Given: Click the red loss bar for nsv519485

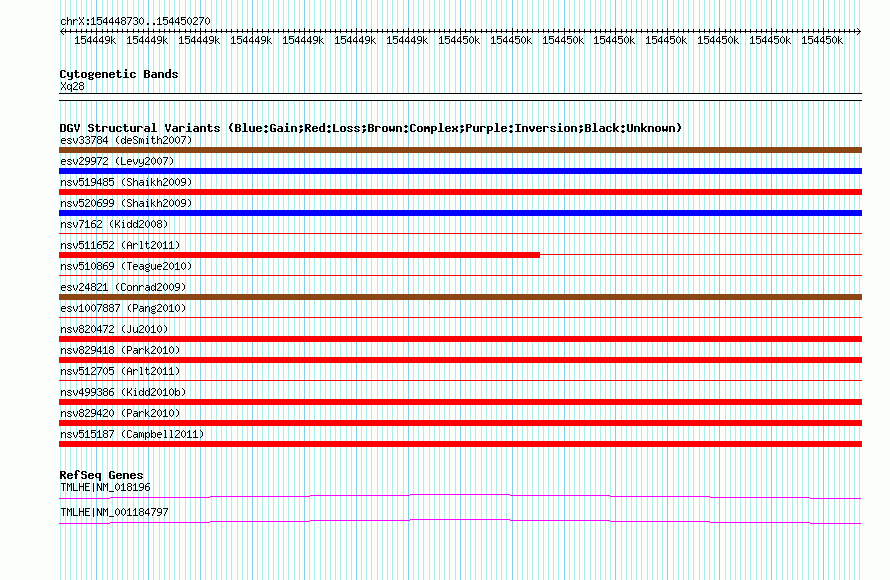Looking at the screenshot, I should (x=460, y=192).
